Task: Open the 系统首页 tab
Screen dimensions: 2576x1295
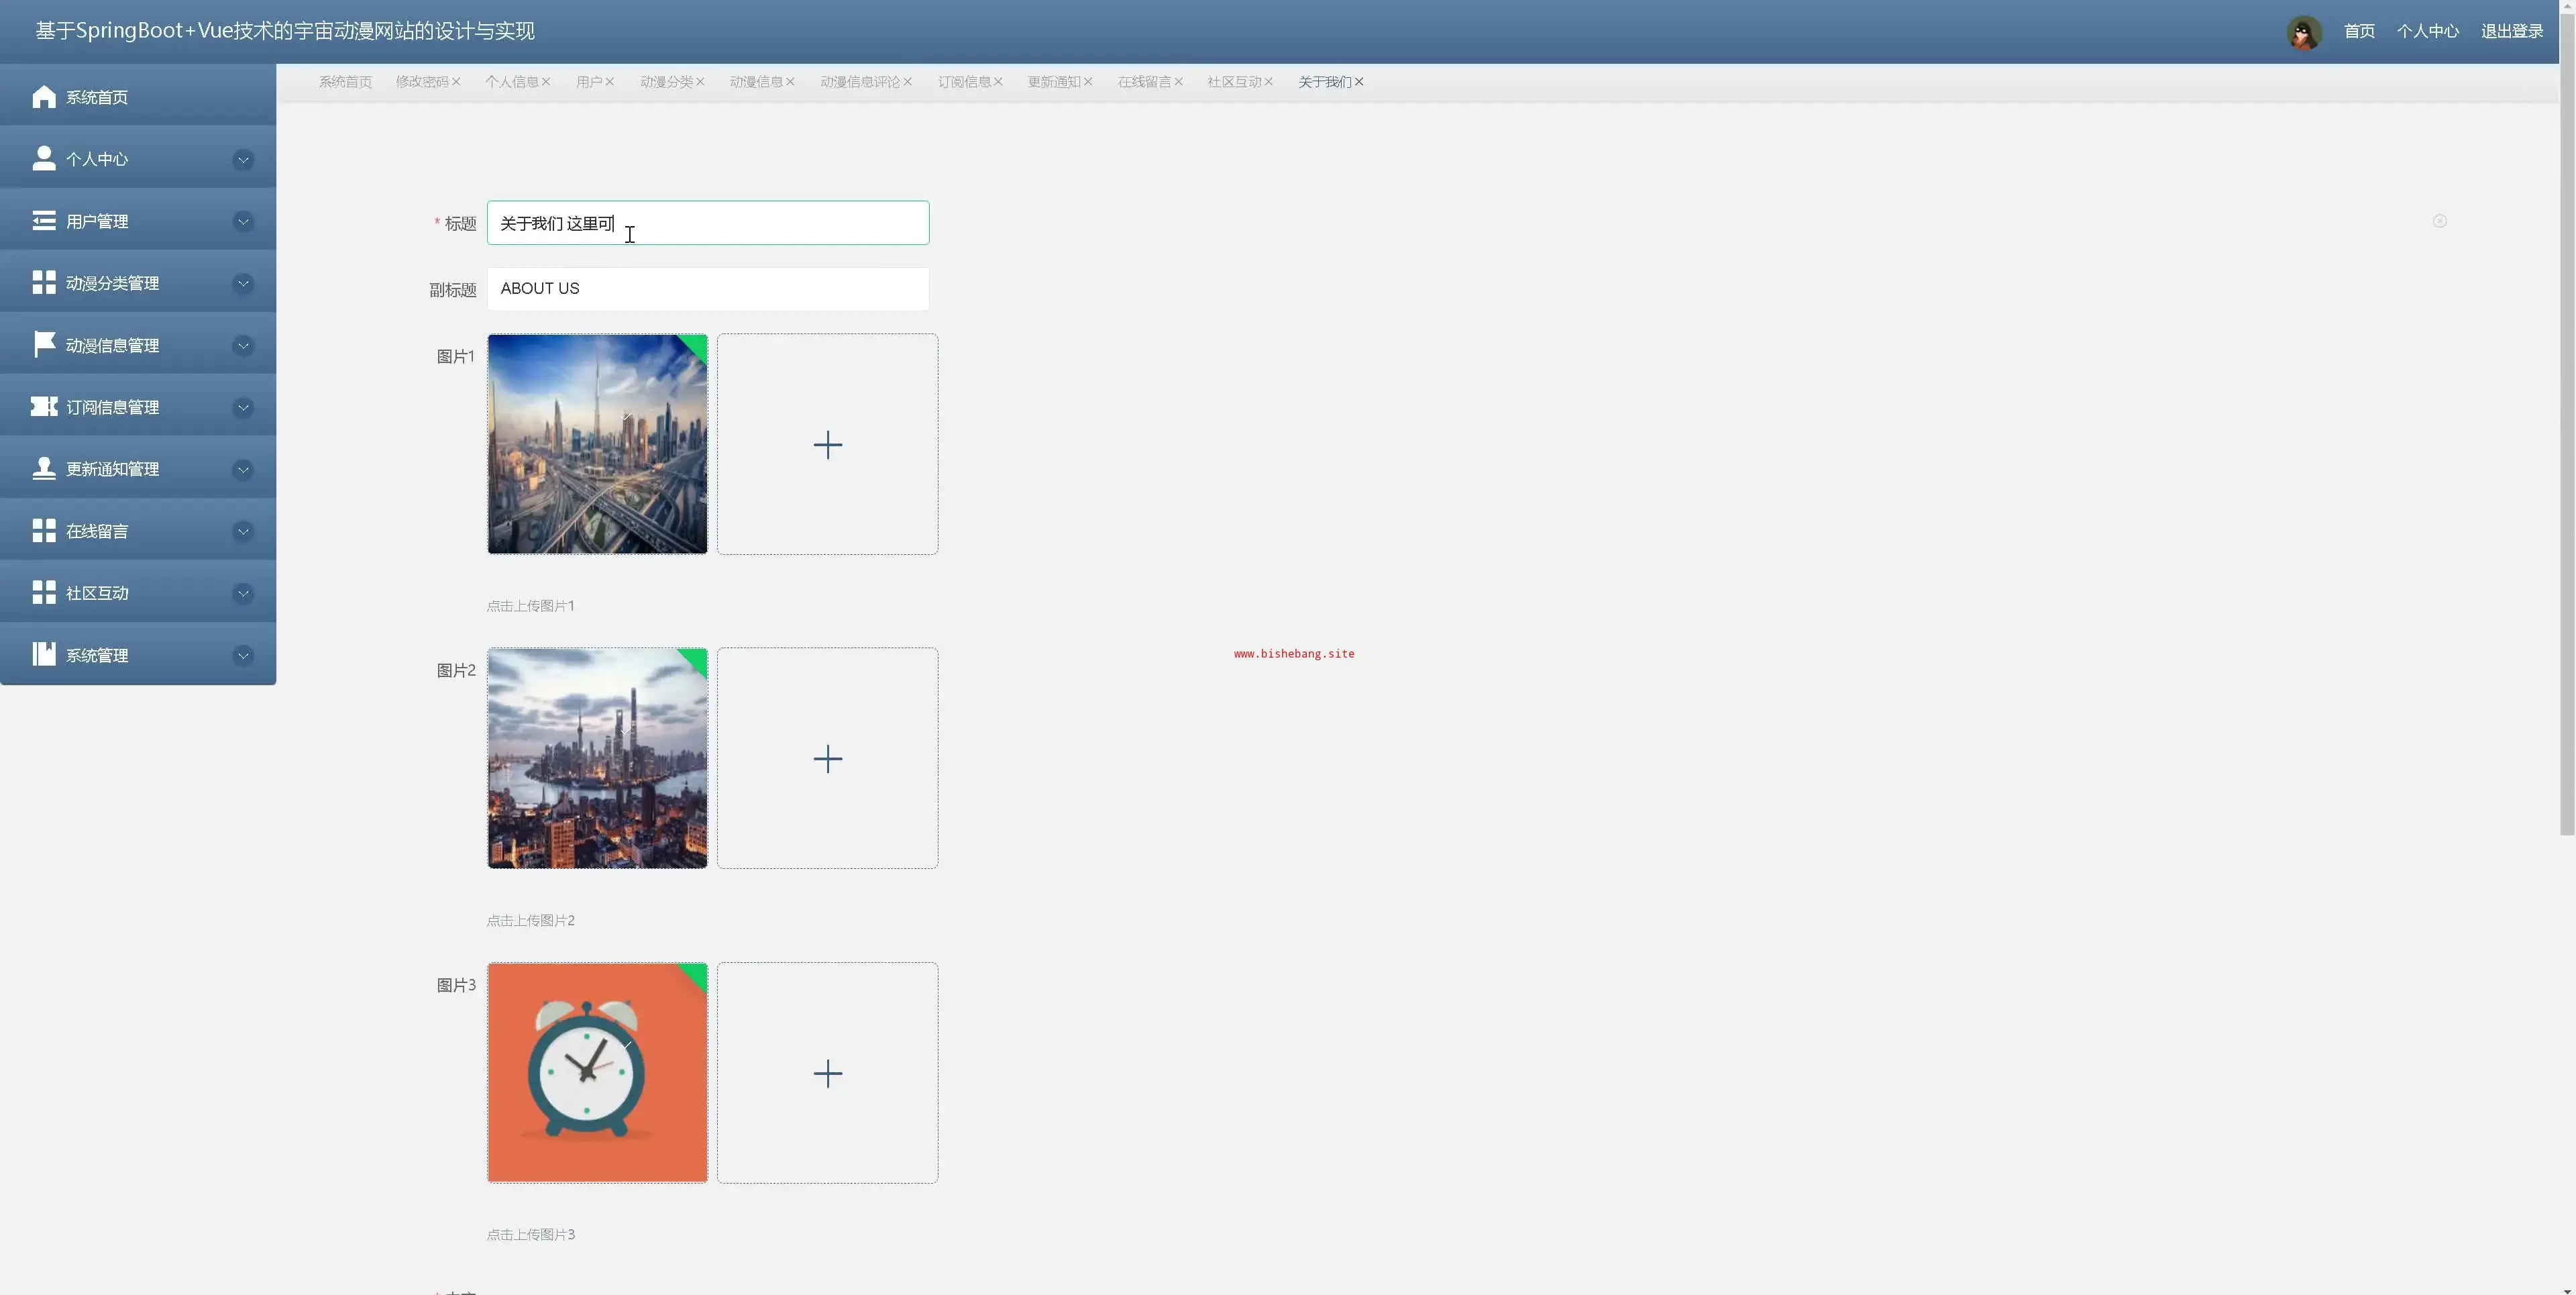Action: pos(345,82)
